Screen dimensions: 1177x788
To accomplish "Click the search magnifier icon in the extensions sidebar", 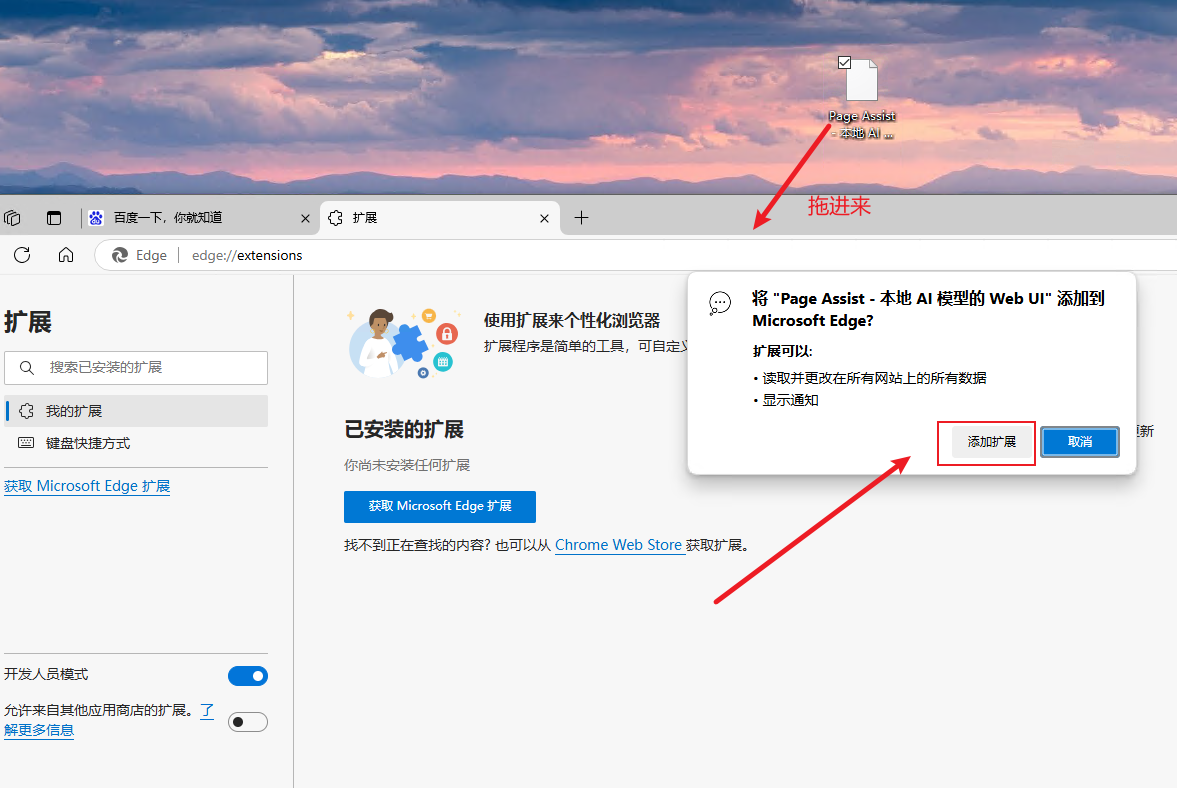I will click(x=27, y=368).
